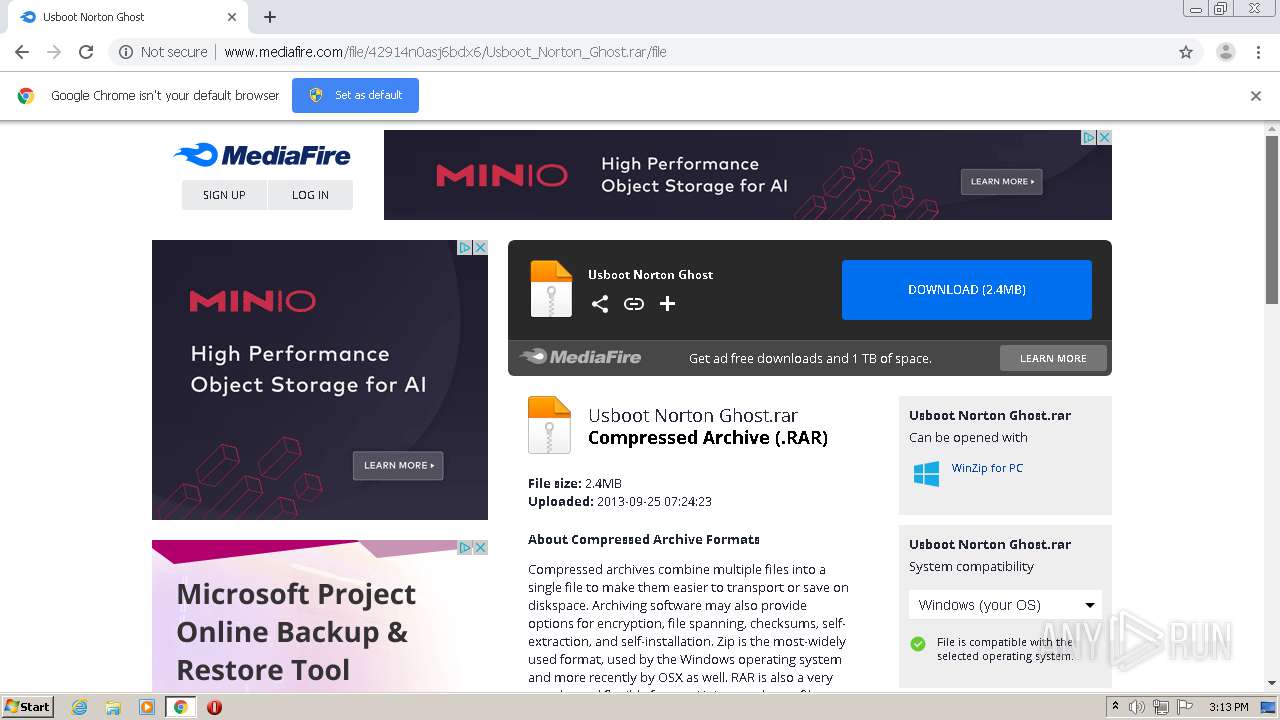Click the About Compressed Archive Formats heading
This screenshot has height=720, width=1280.
point(644,539)
